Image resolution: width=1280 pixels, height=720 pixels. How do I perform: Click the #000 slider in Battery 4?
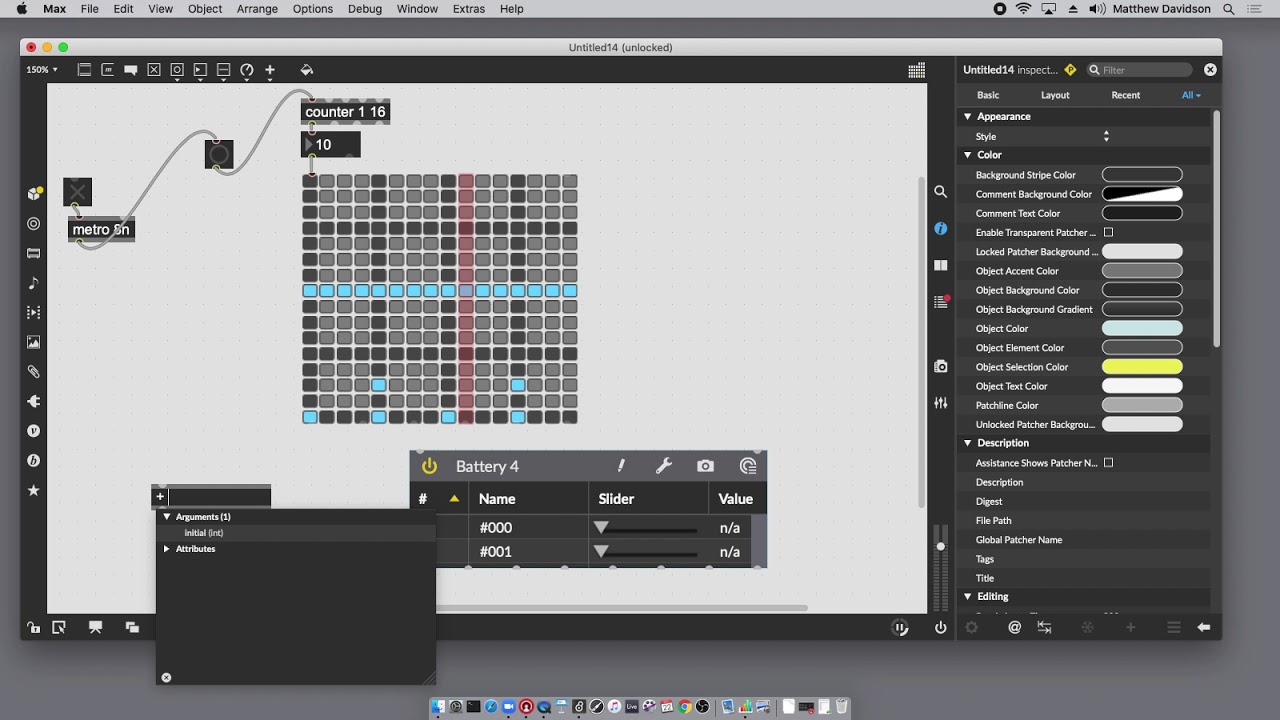(x=648, y=528)
